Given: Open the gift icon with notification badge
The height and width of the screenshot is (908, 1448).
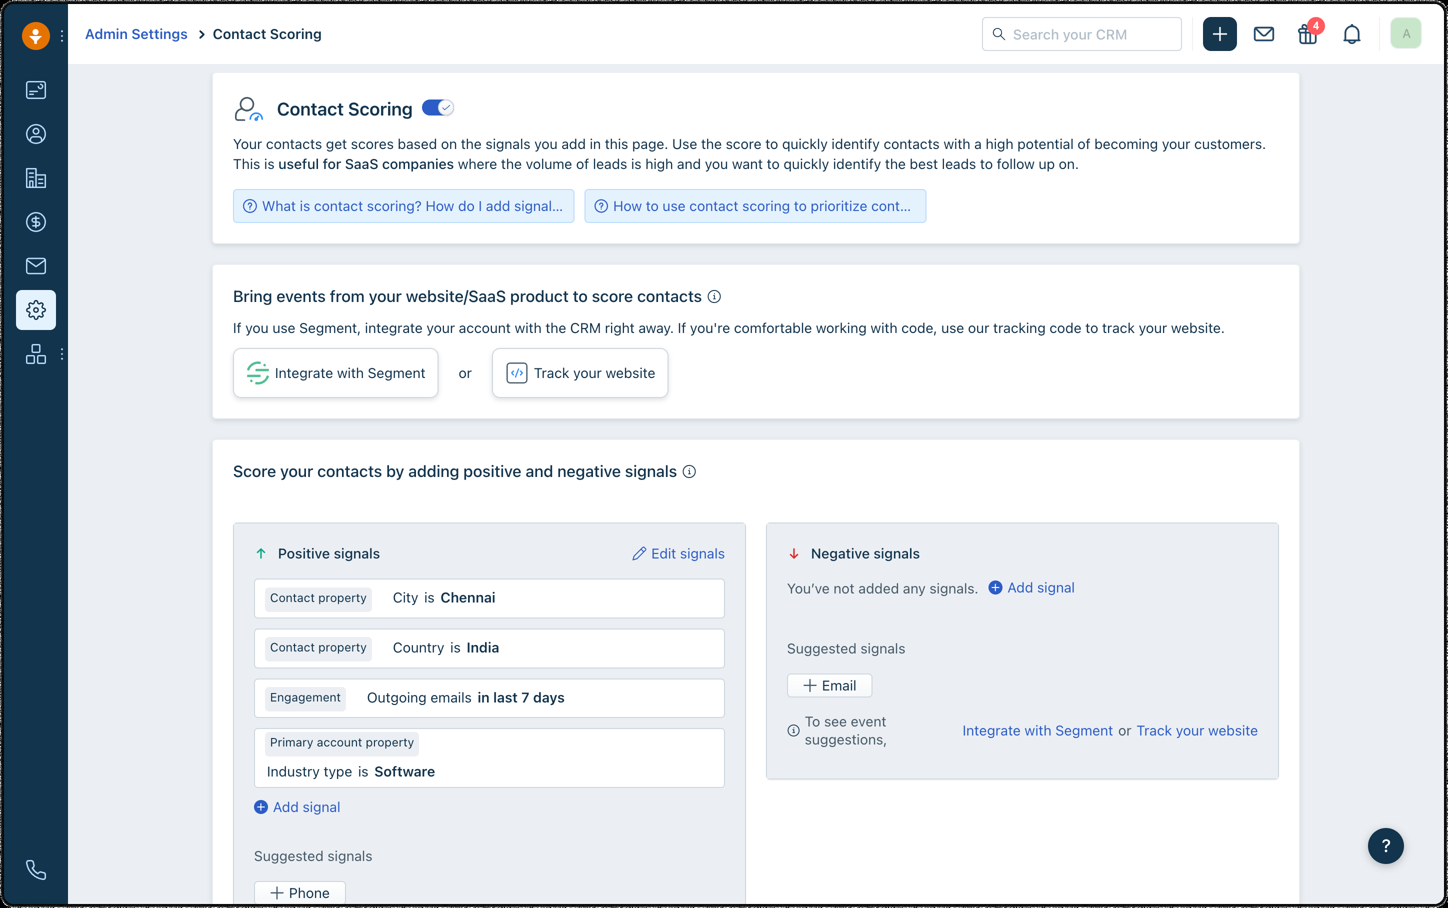Looking at the screenshot, I should pyautogui.click(x=1308, y=33).
